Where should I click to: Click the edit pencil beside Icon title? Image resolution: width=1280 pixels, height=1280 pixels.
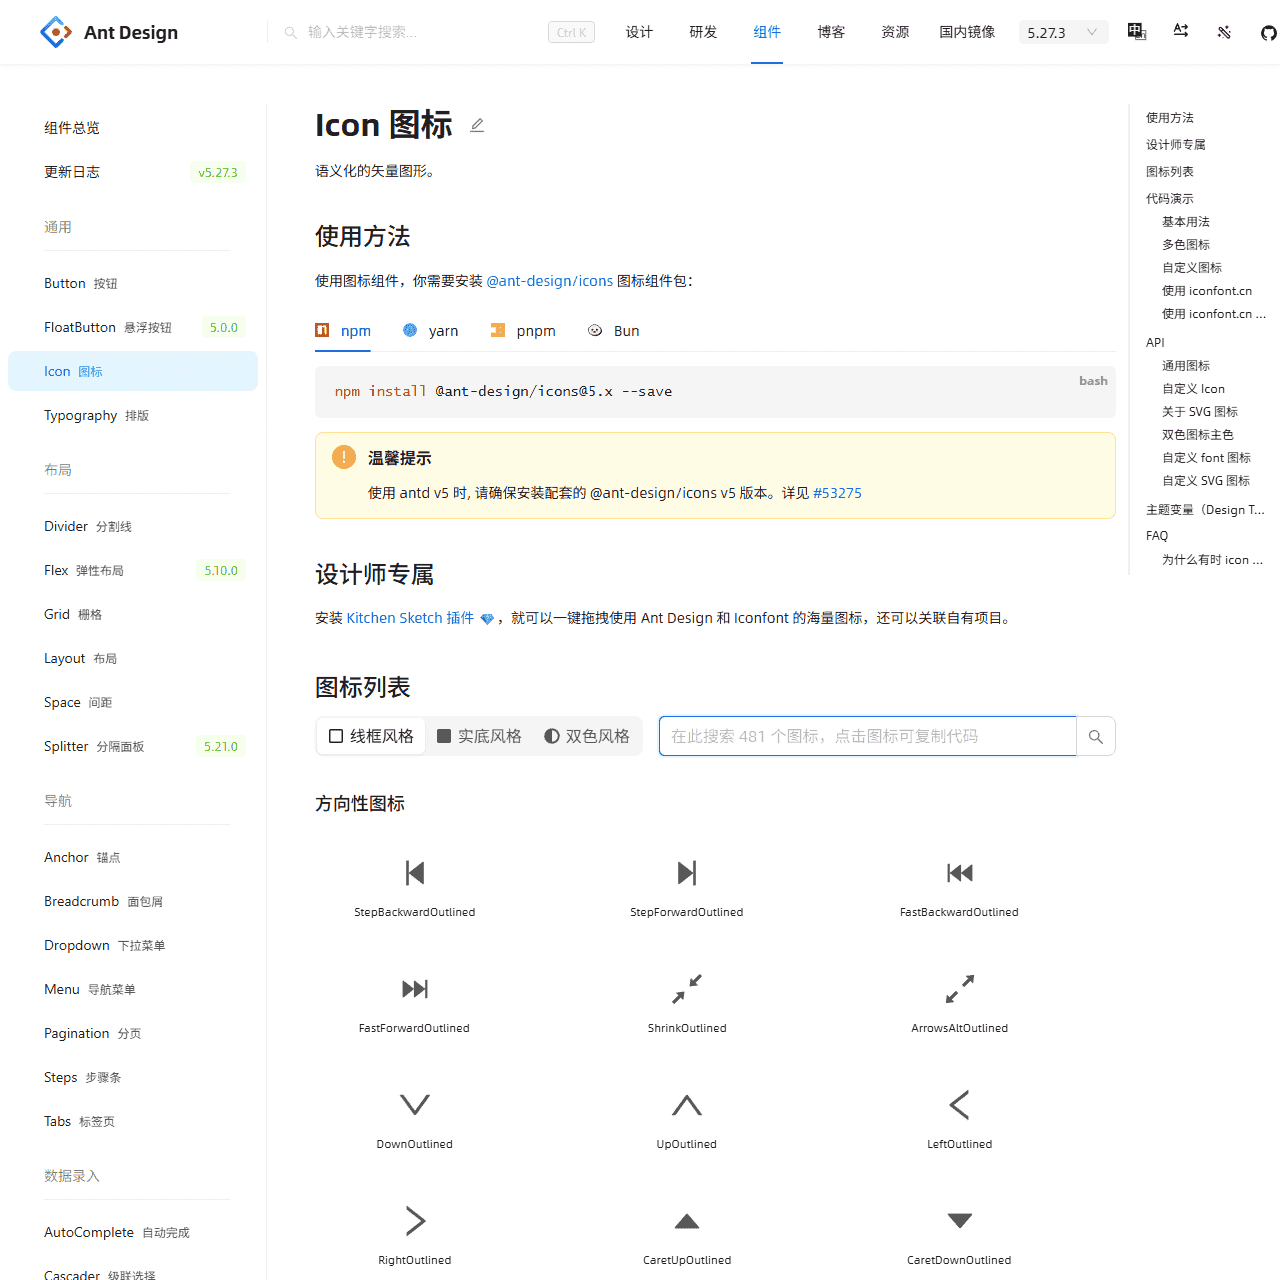(477, 125)
